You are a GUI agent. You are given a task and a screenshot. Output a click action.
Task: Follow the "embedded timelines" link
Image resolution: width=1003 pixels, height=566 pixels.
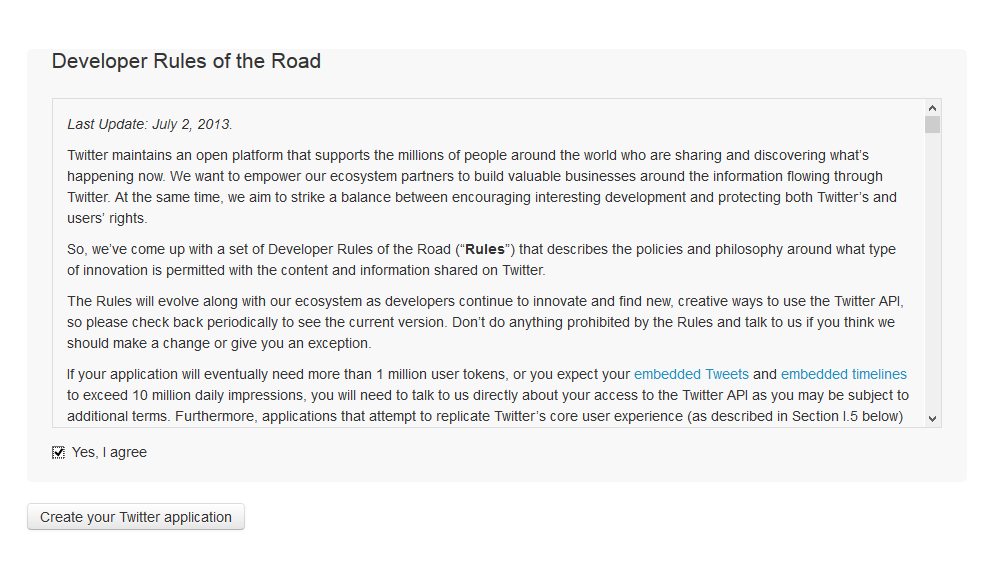pyautogui.click(x=843, y=375)
